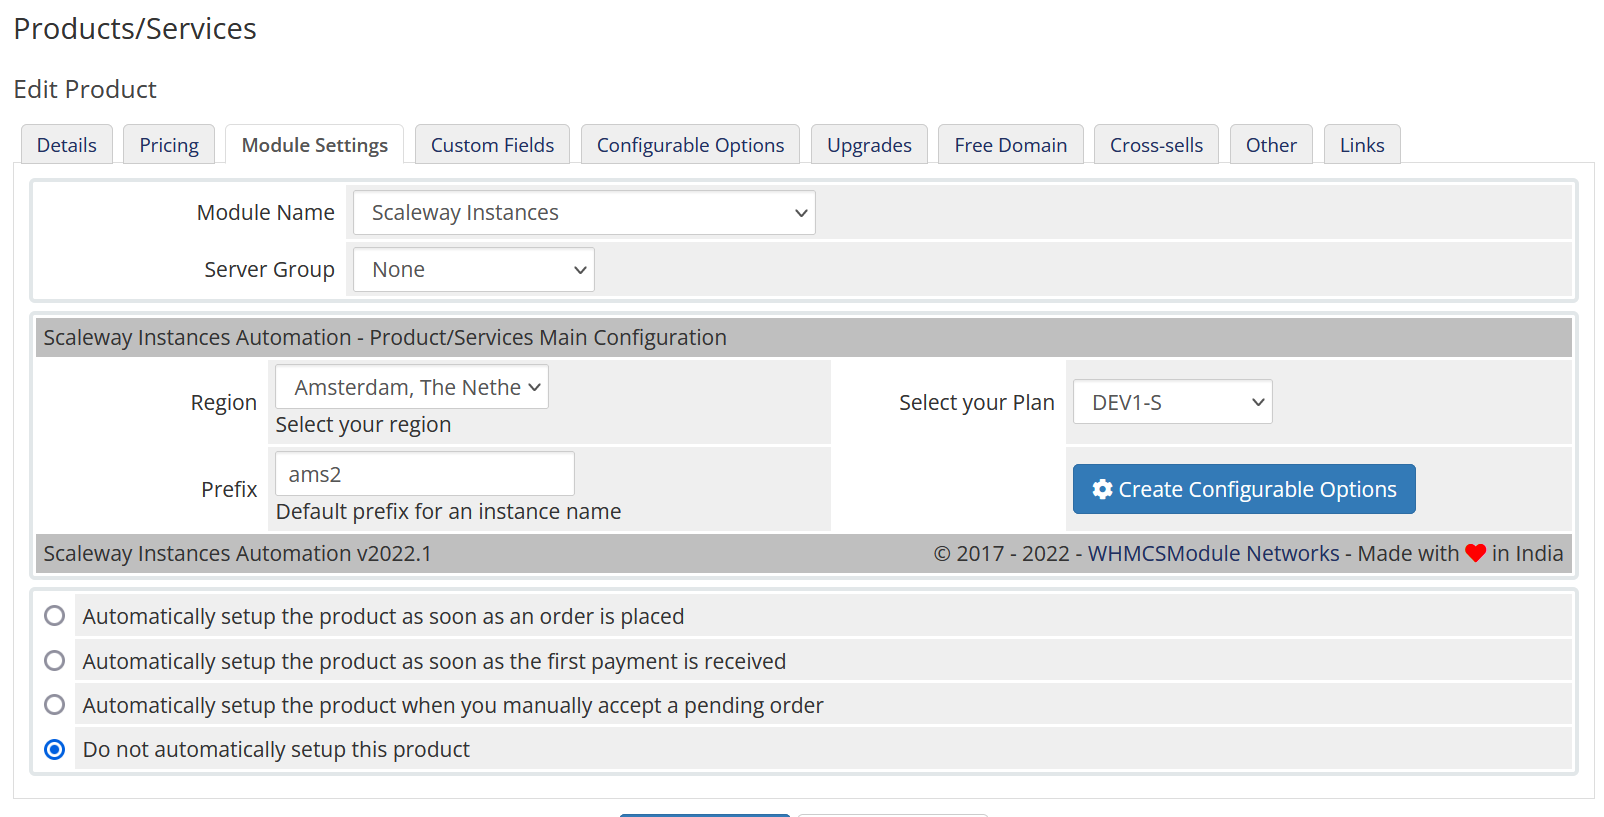
Task: Click the Create Configurable Options button
Action: pos(1244,489)
